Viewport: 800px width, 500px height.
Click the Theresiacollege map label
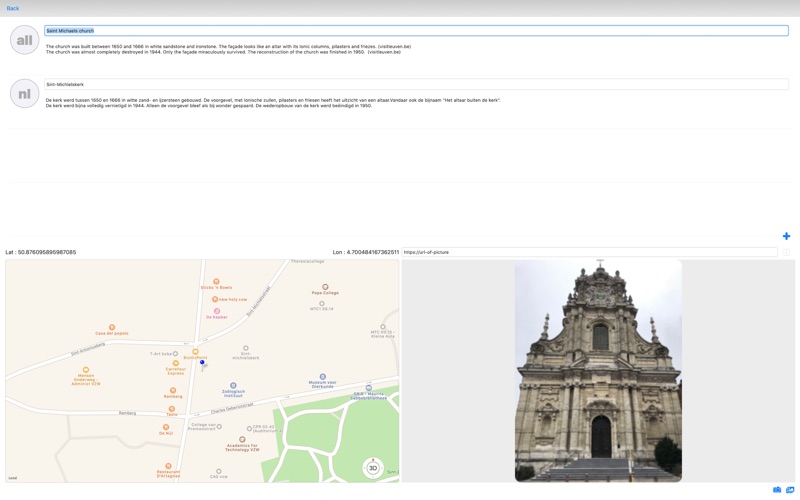[308, 261]
